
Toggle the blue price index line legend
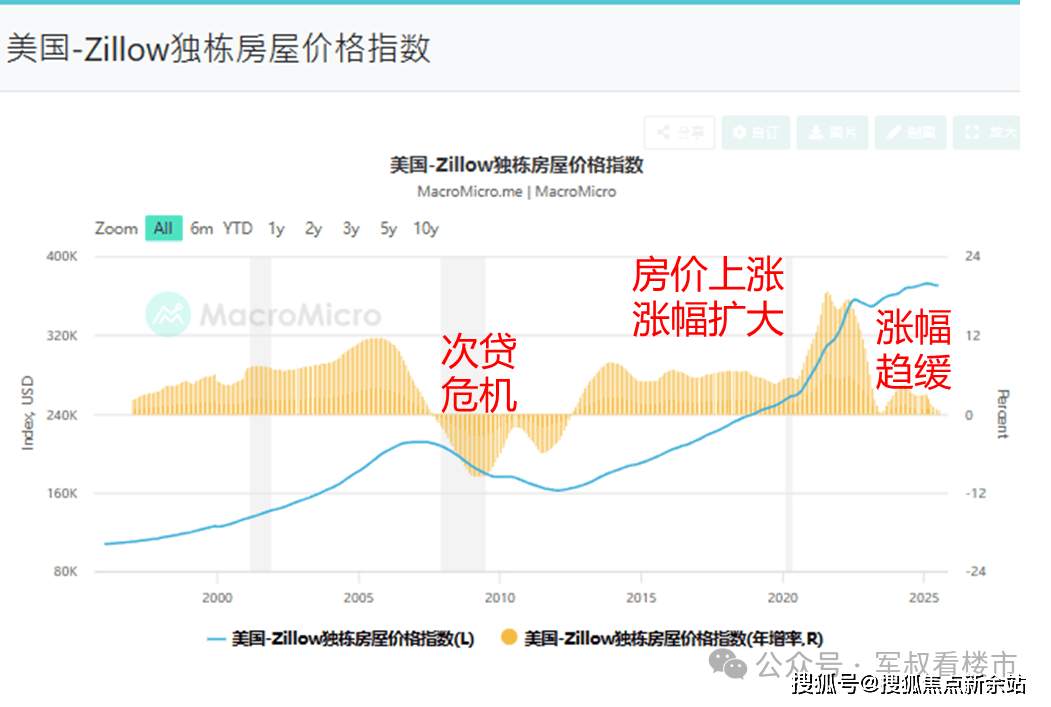point(340,638)
